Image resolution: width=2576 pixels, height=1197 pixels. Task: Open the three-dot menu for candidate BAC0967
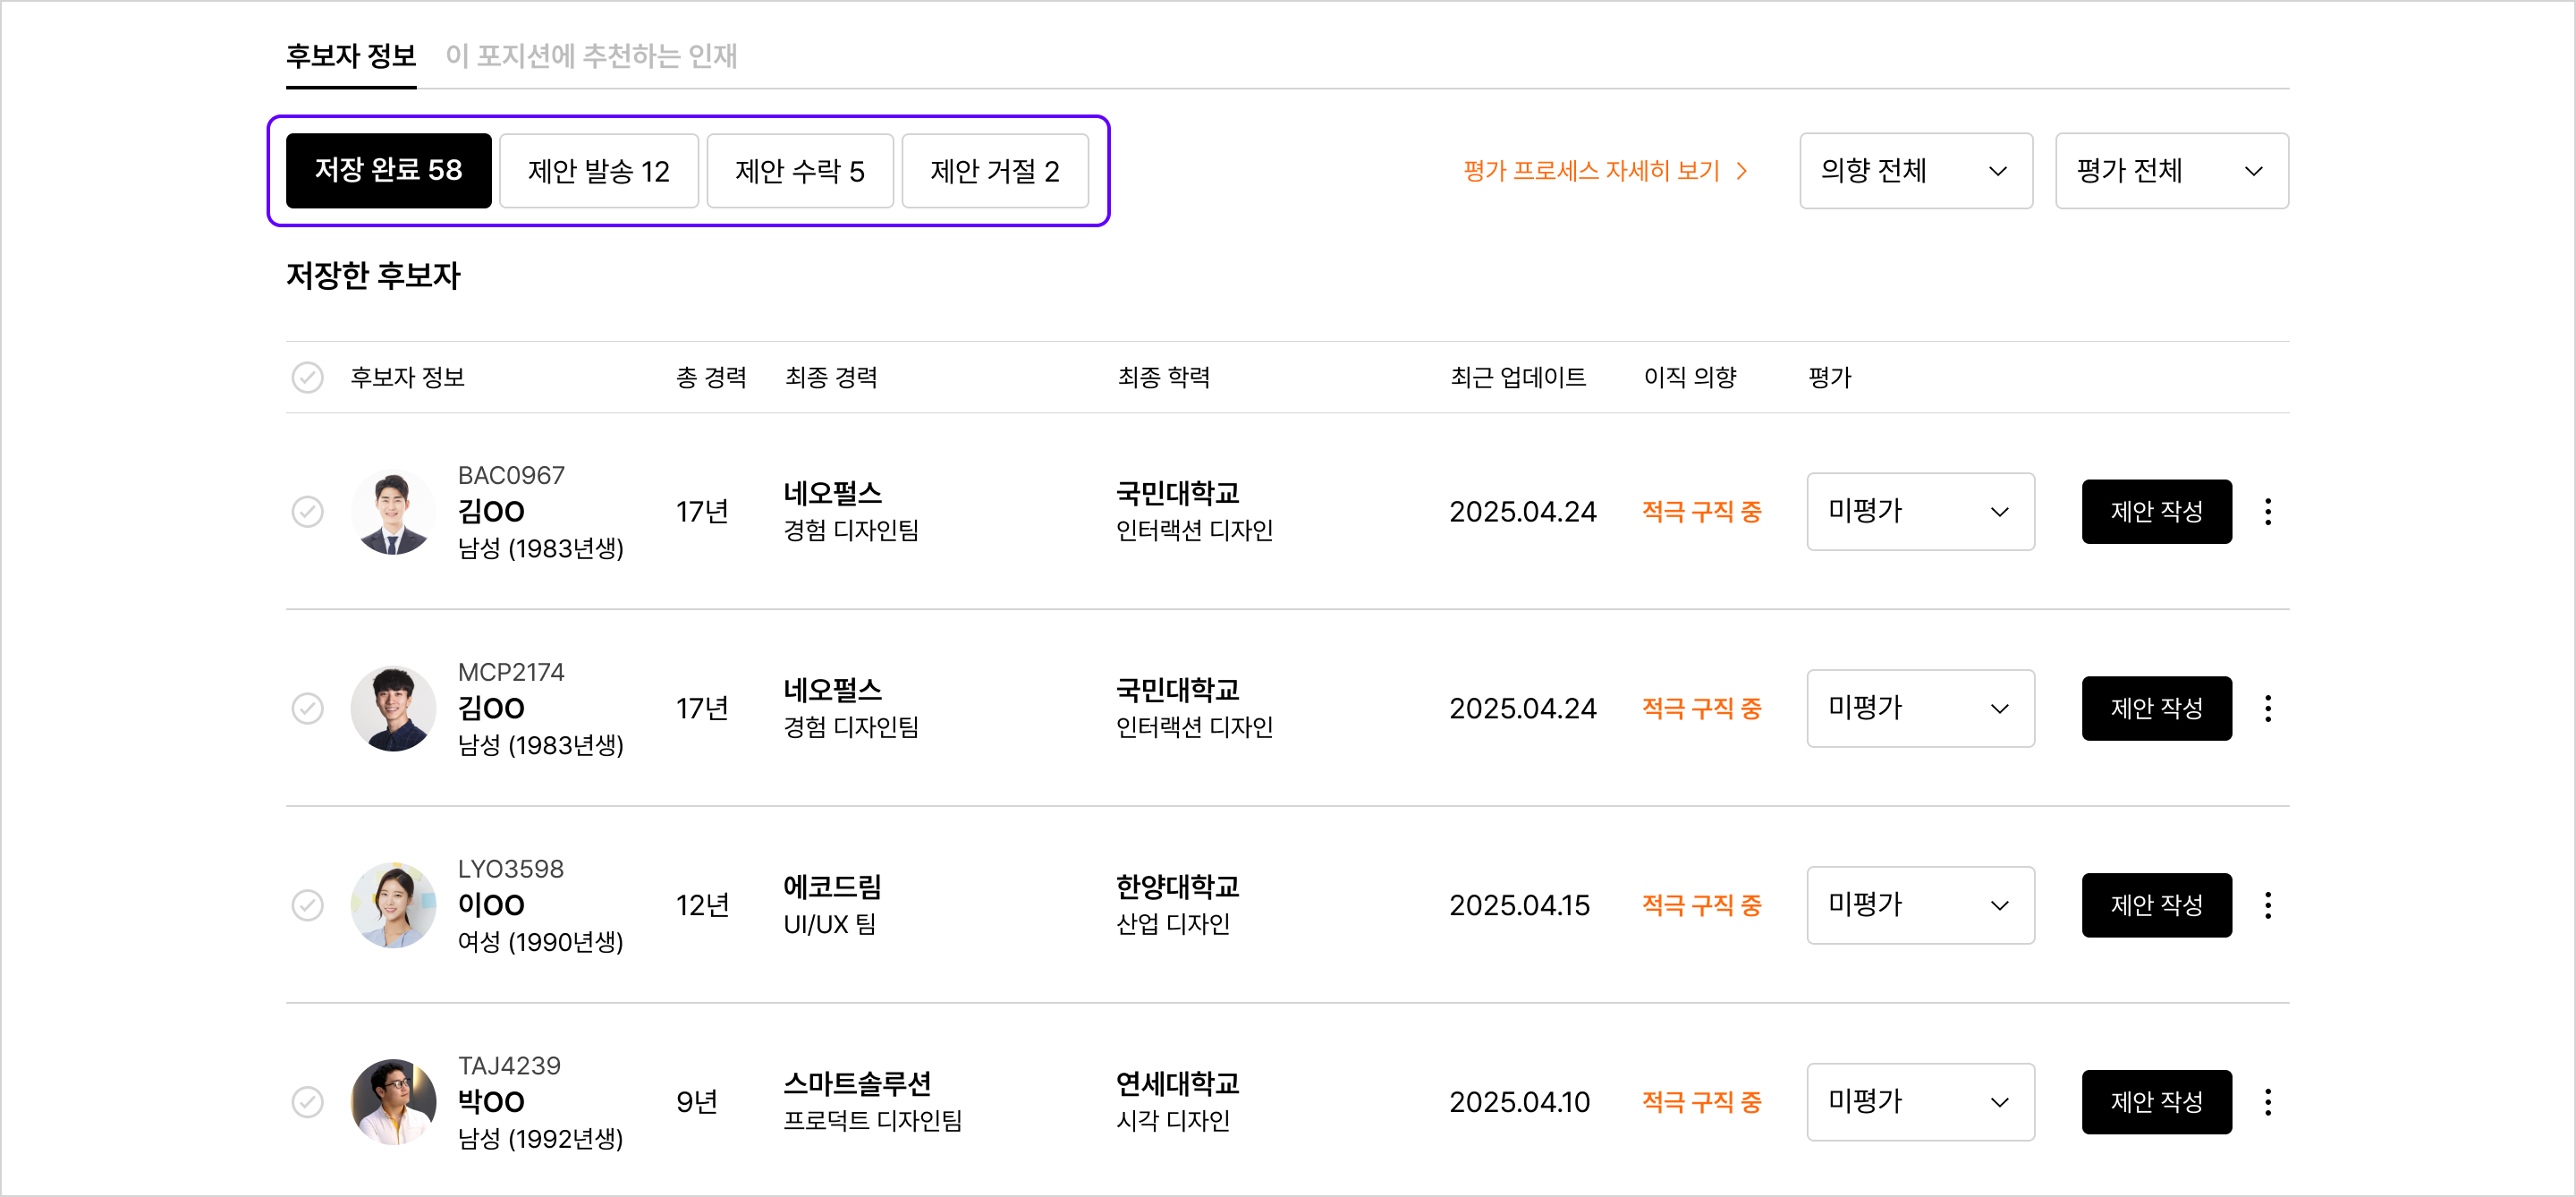pyautogui.click(x=2267, y=511)
